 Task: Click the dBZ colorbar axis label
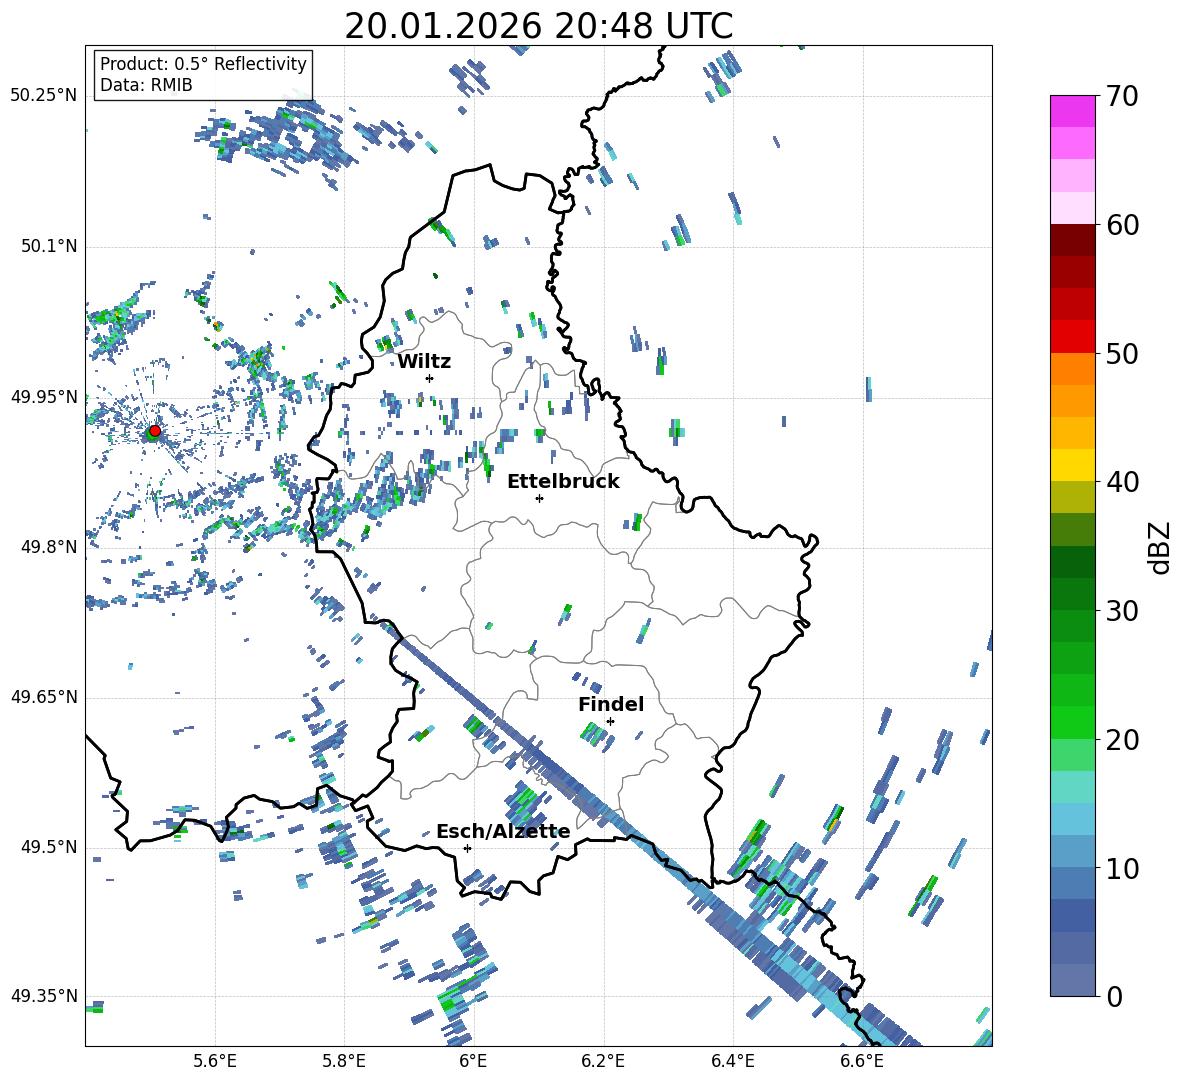1158,547
